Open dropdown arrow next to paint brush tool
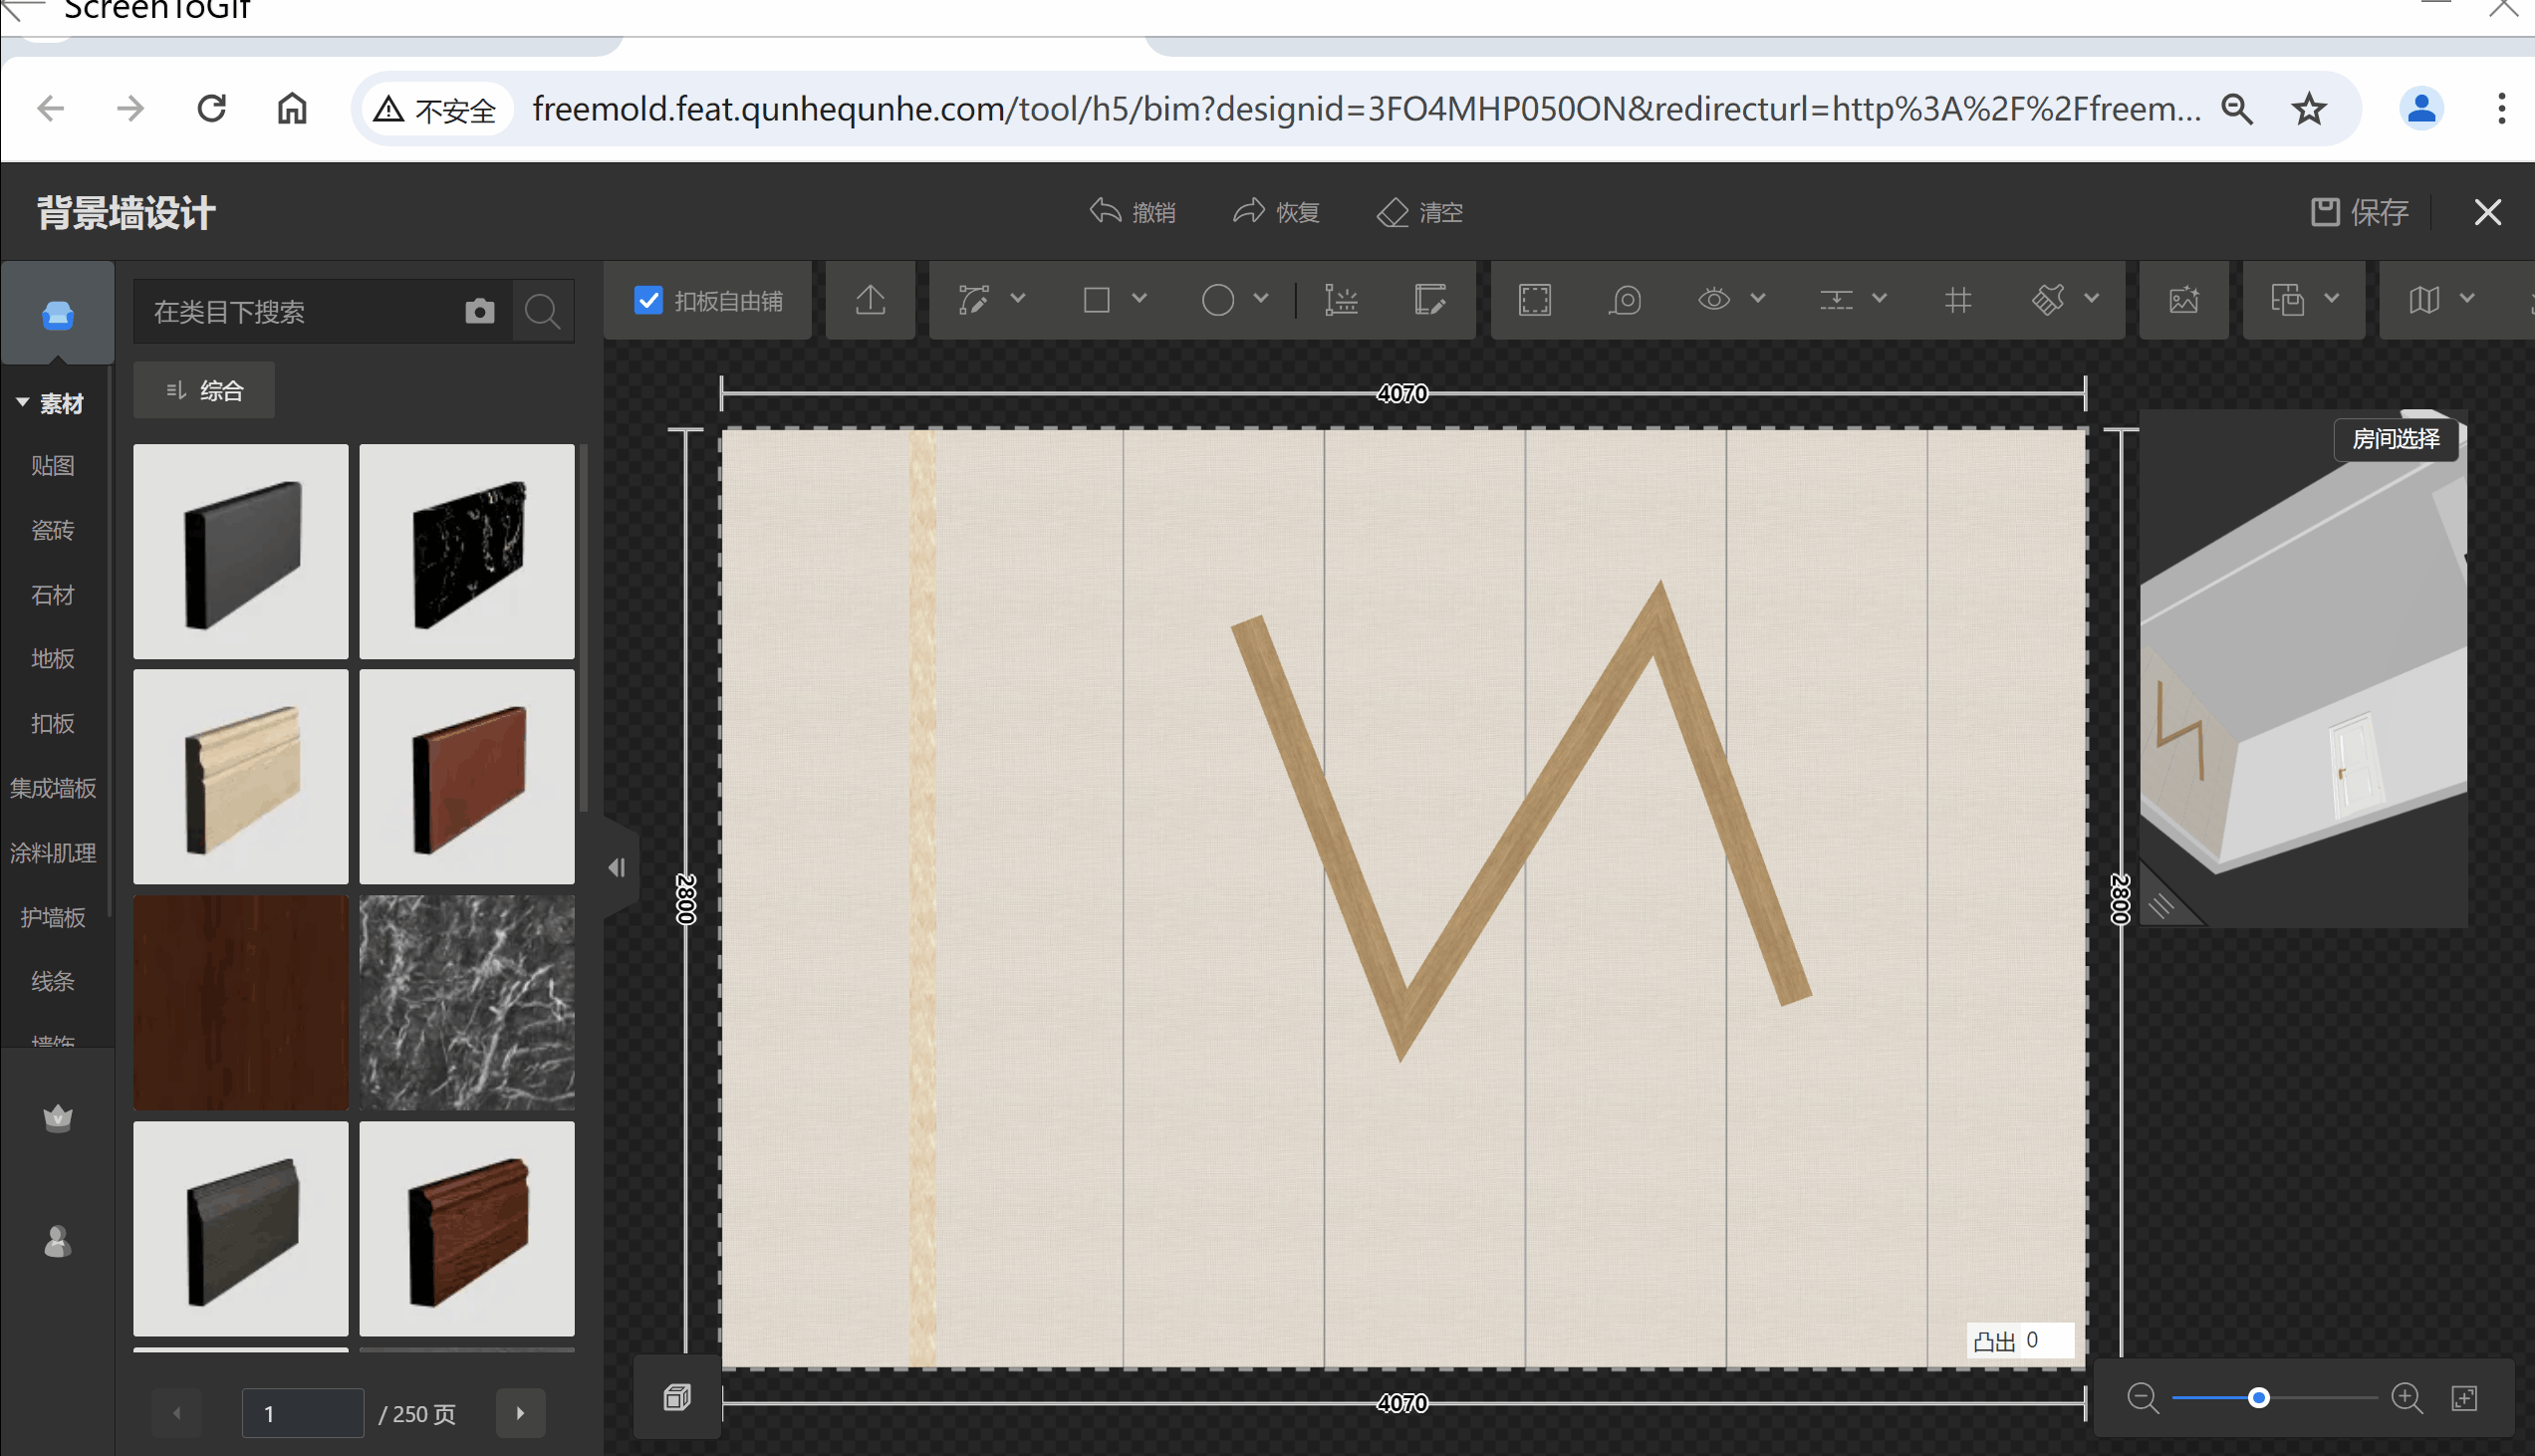 tap(2091, 299)
